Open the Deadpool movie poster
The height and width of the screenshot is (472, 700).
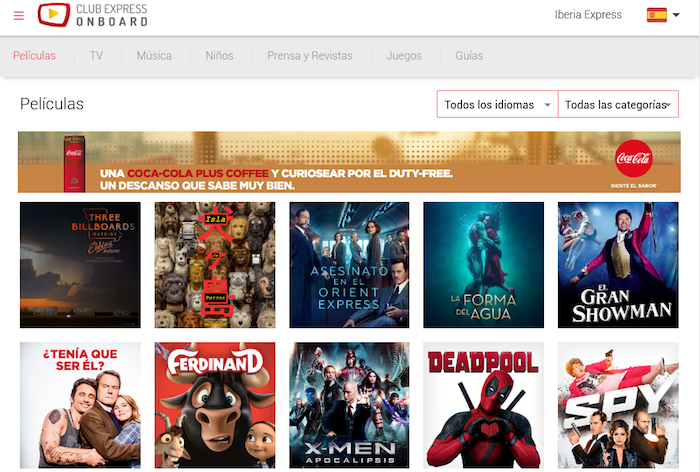tap(483, 405)
